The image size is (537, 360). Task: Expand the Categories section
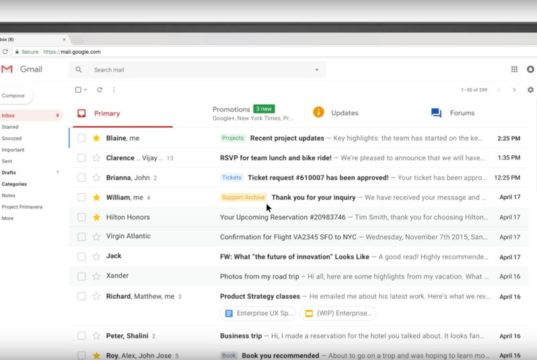click(x=14, y=184)
